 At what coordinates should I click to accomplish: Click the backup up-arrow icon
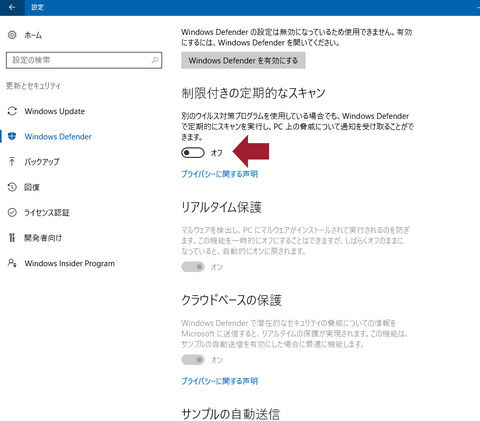pyautogui.click(x=12, y=162)
